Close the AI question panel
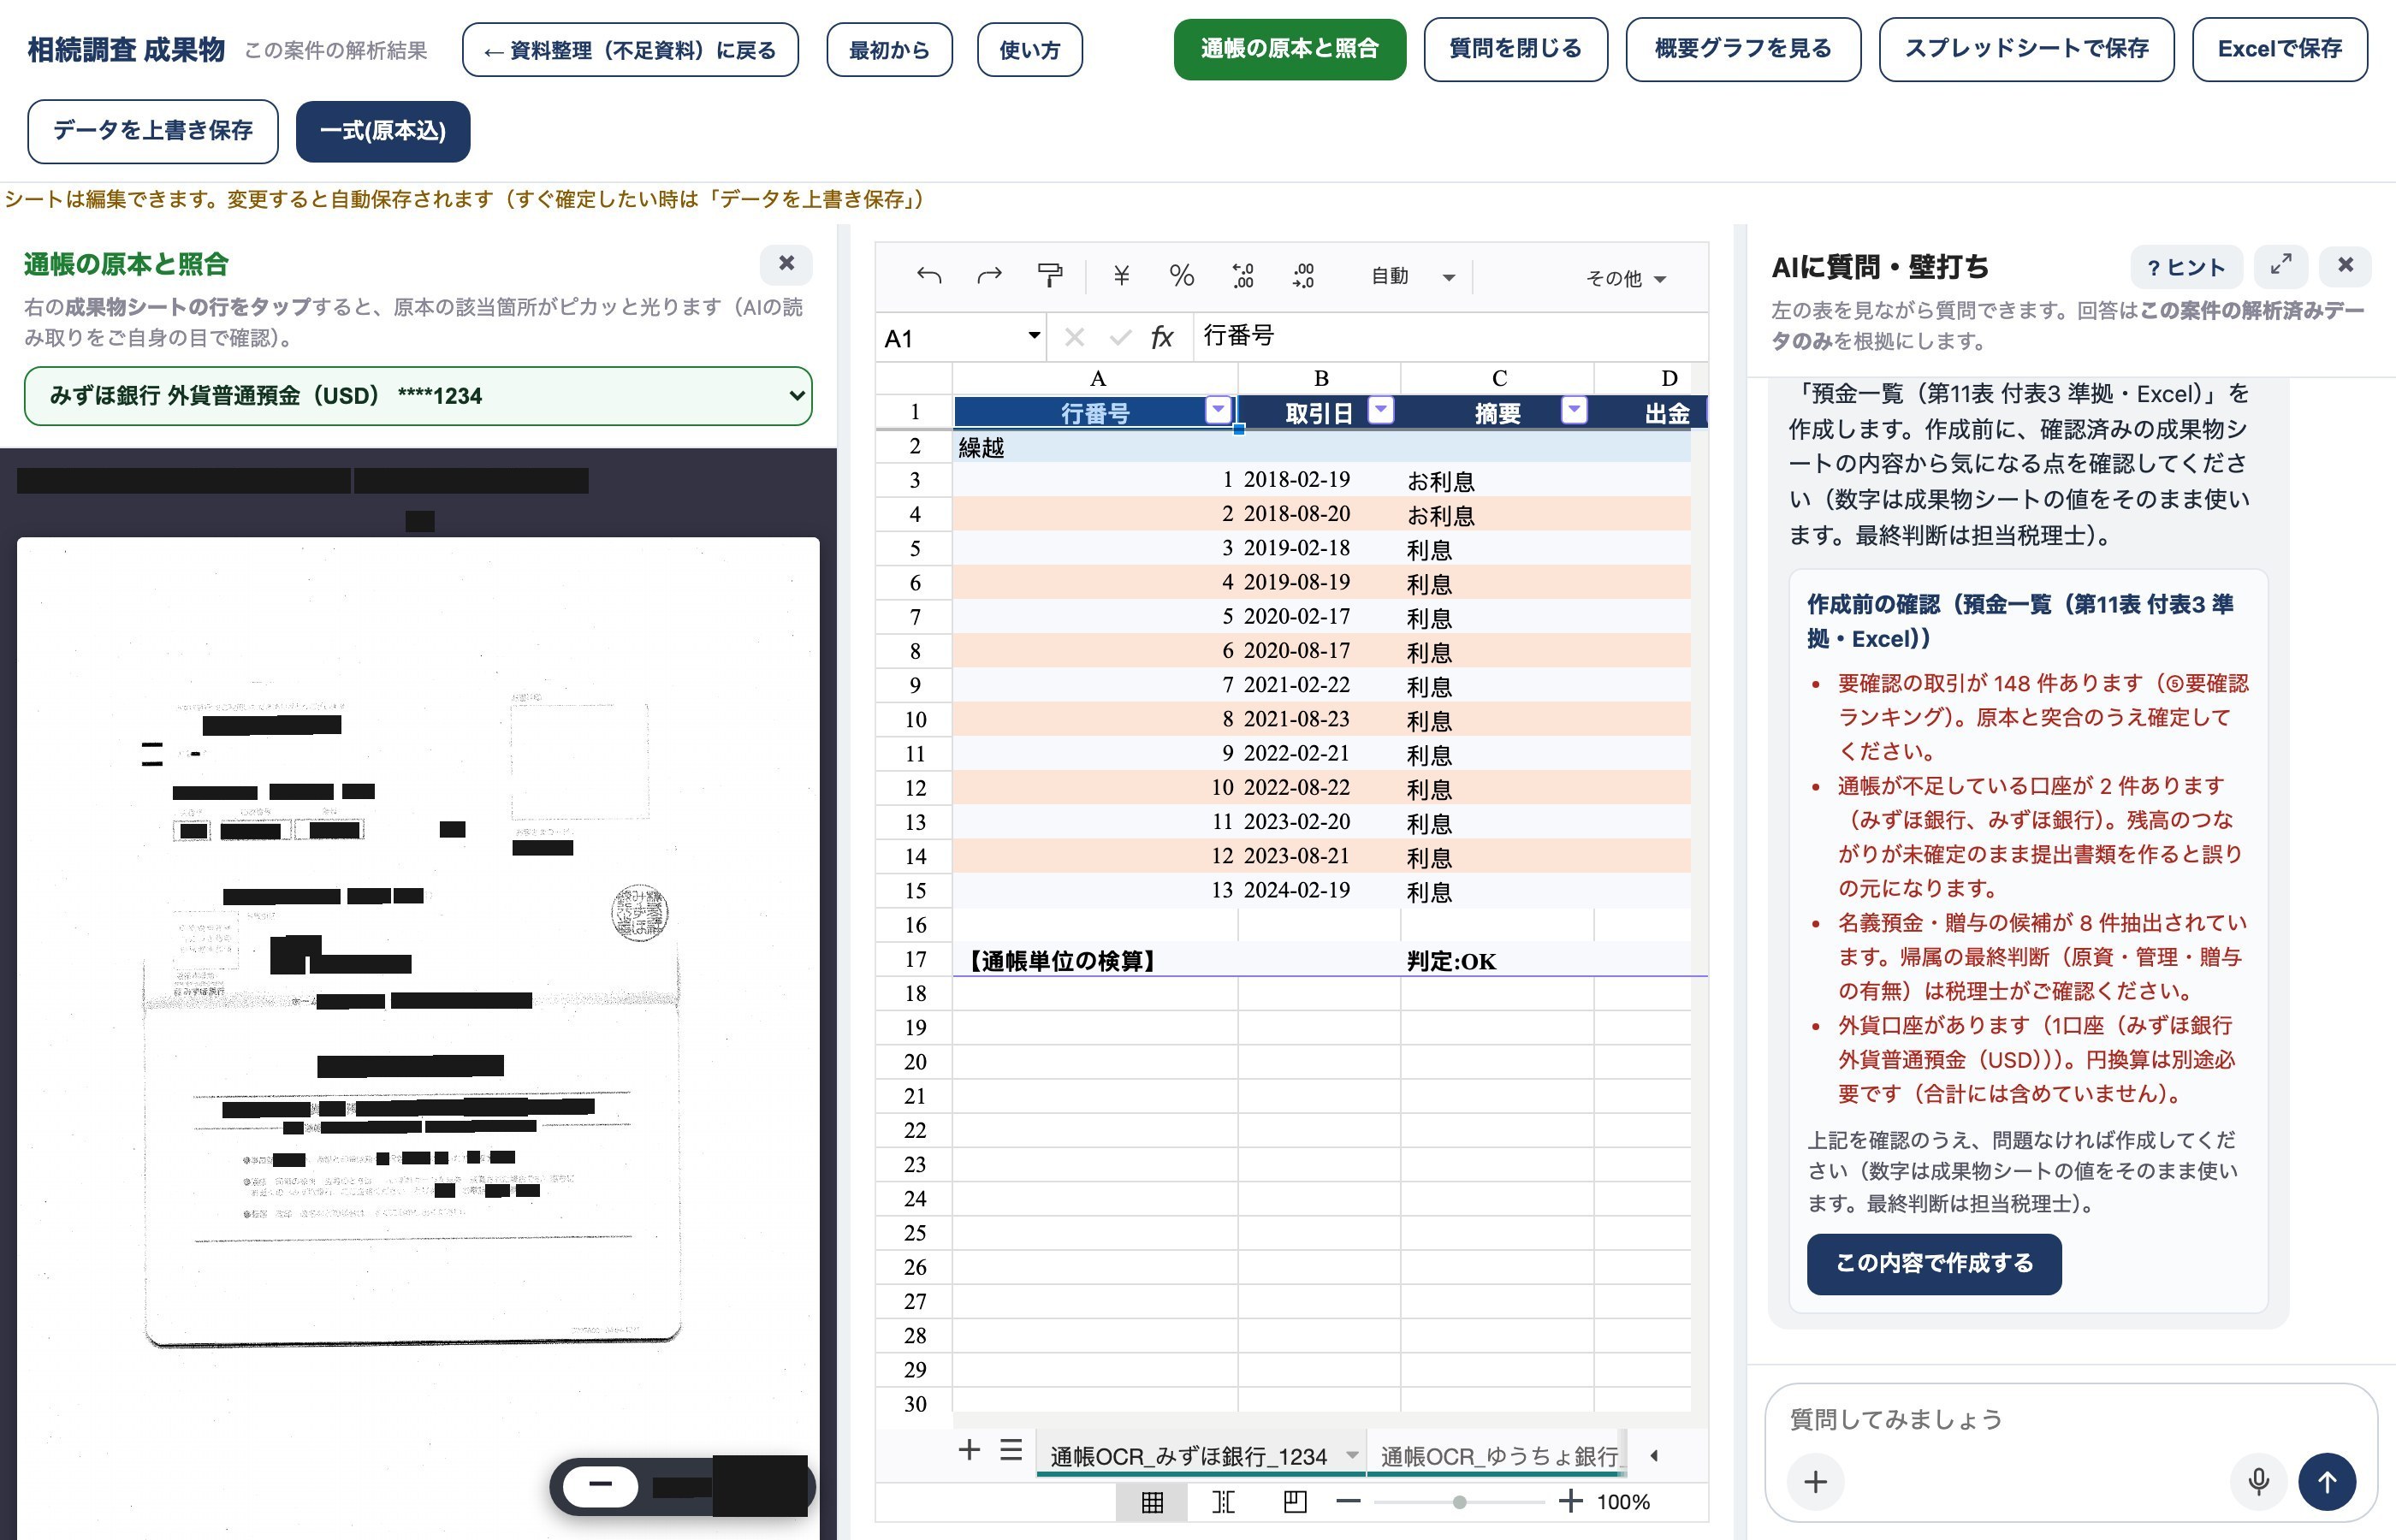2396x1540 pixels. point(2345,265)
